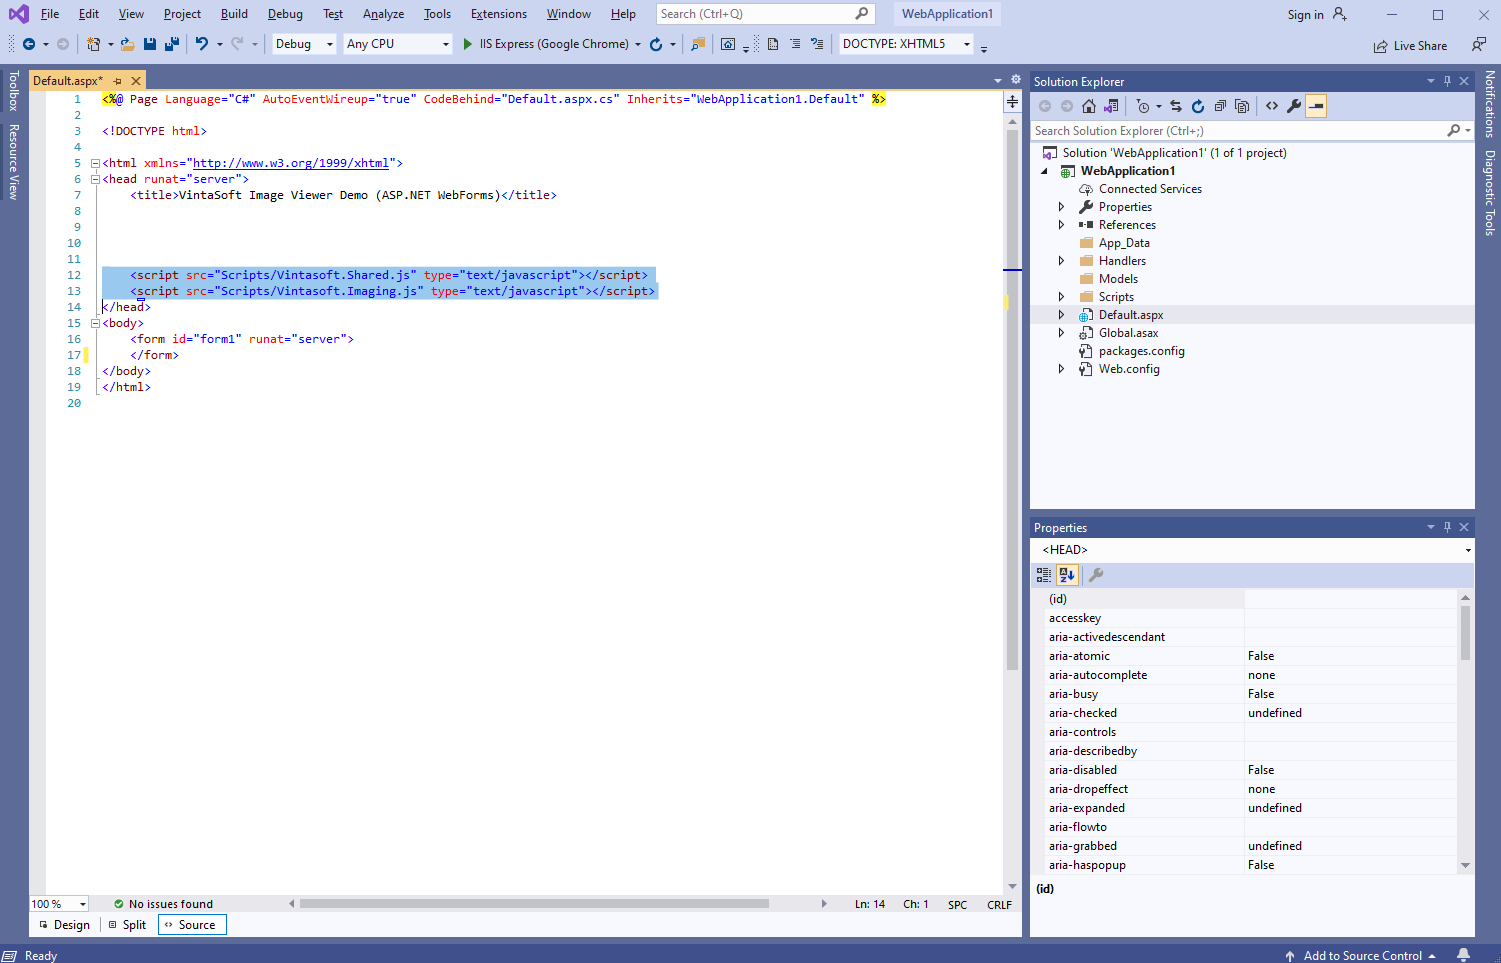Screen dimensions: 1501x963
Task: Open the Toolbox side tab
Action: pyautogui.click(x=14, y=90)
